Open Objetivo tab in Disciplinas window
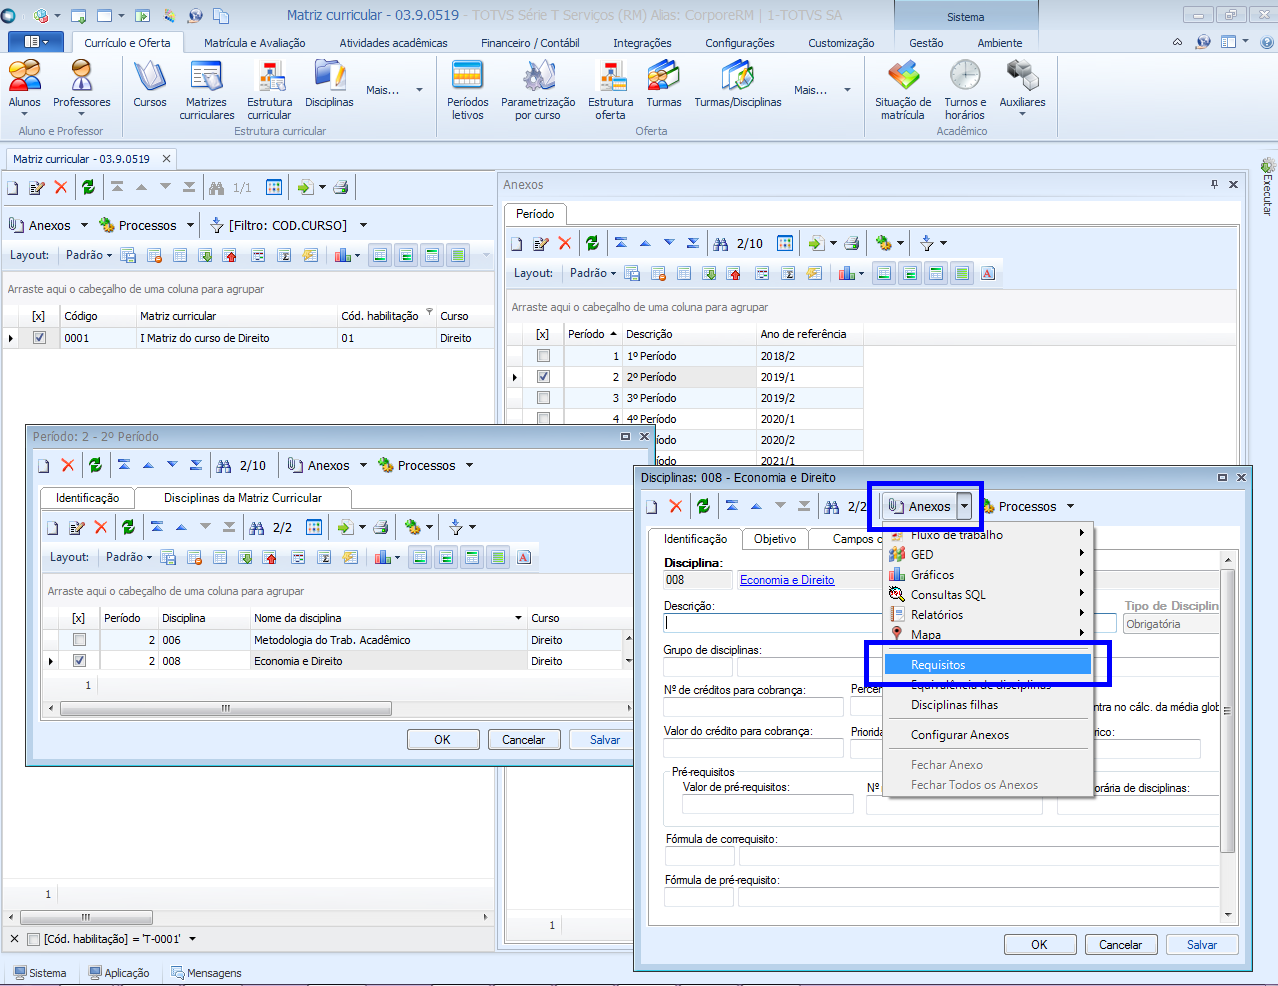Viewport: 1278px width, 986px height. 775,539
